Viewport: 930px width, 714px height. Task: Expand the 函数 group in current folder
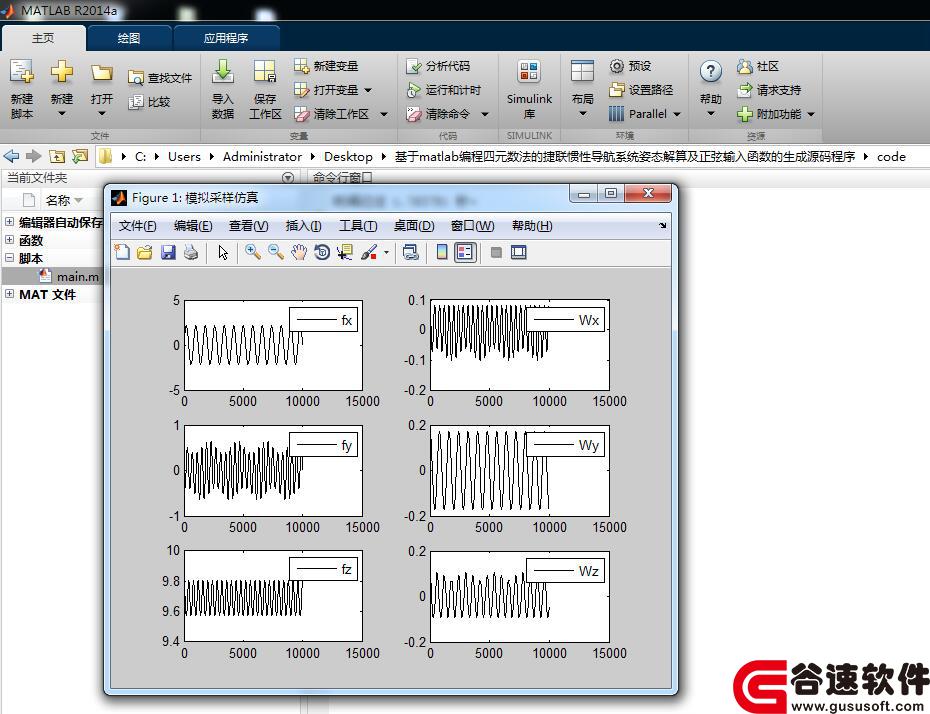coord(9,240)
